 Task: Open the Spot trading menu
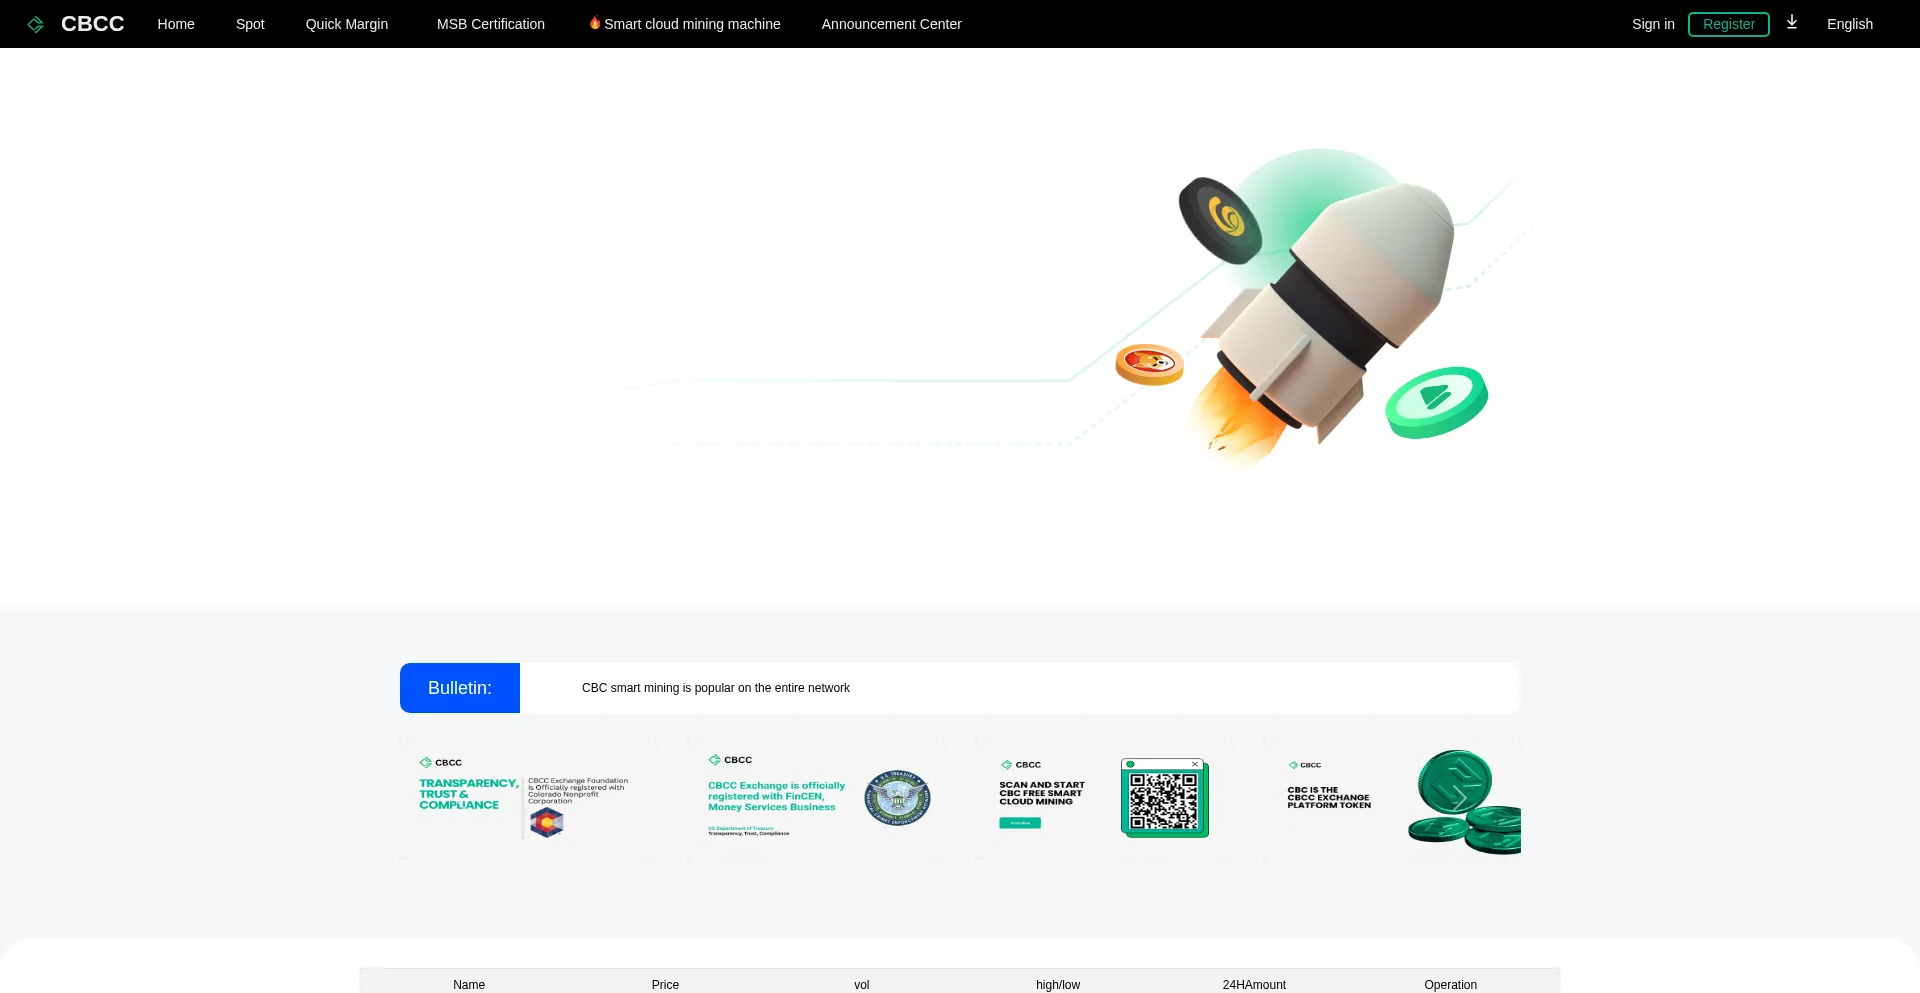pos(250,24)
